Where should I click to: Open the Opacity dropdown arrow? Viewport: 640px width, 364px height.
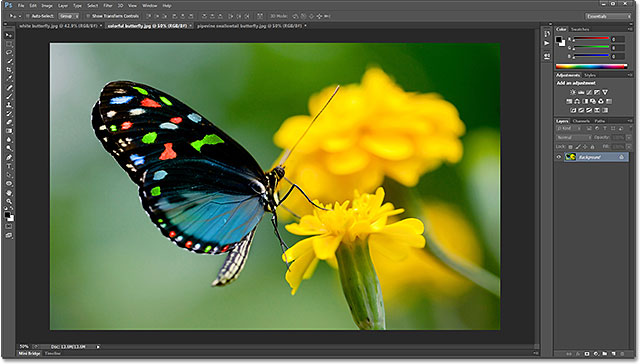click(x=629, y=138)
